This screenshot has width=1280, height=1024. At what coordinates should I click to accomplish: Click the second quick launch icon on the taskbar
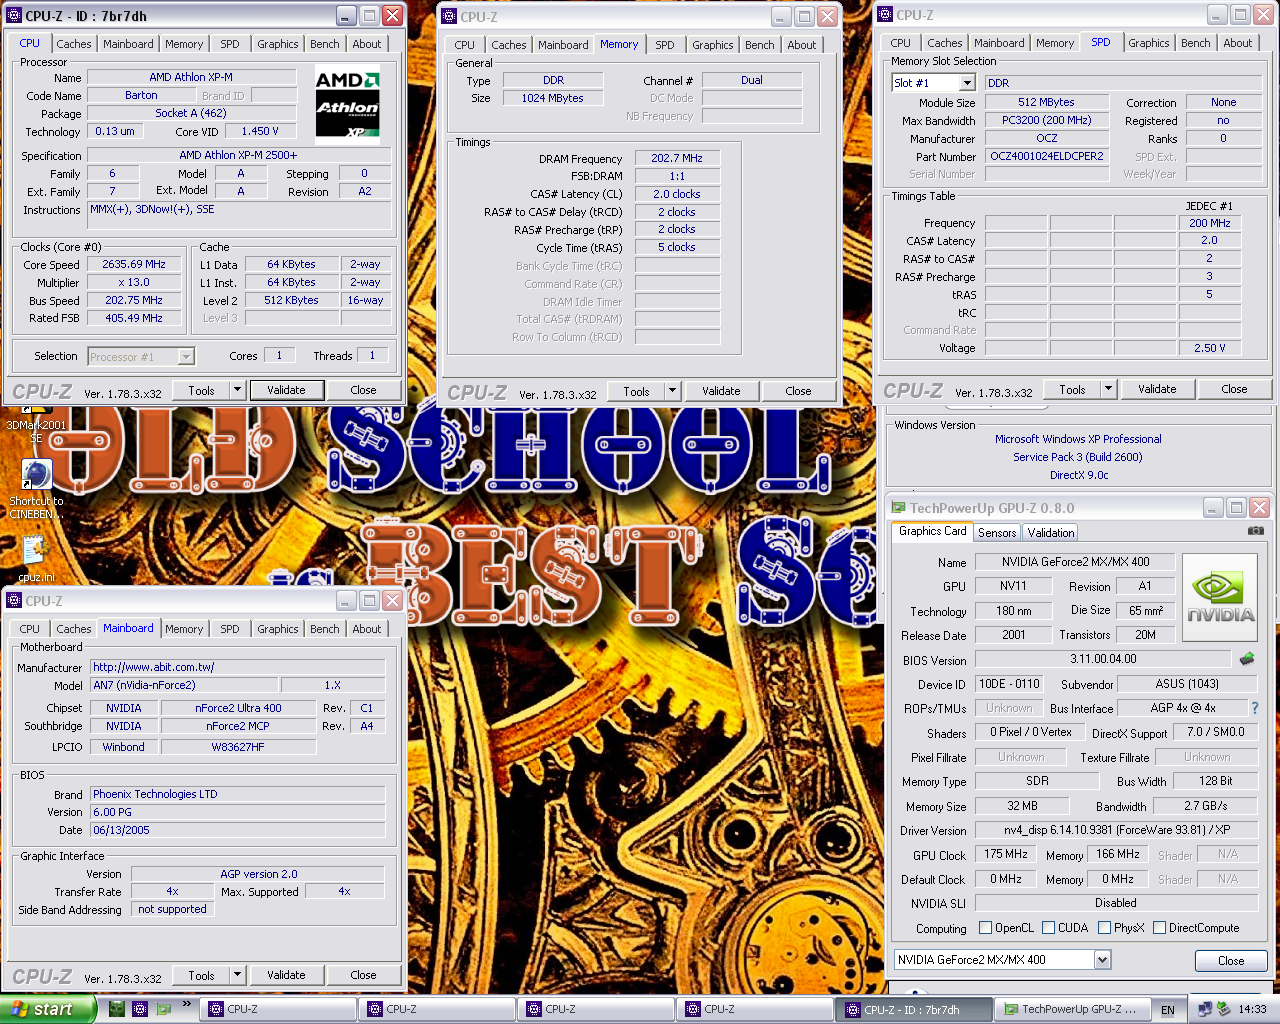[140, 1009]
